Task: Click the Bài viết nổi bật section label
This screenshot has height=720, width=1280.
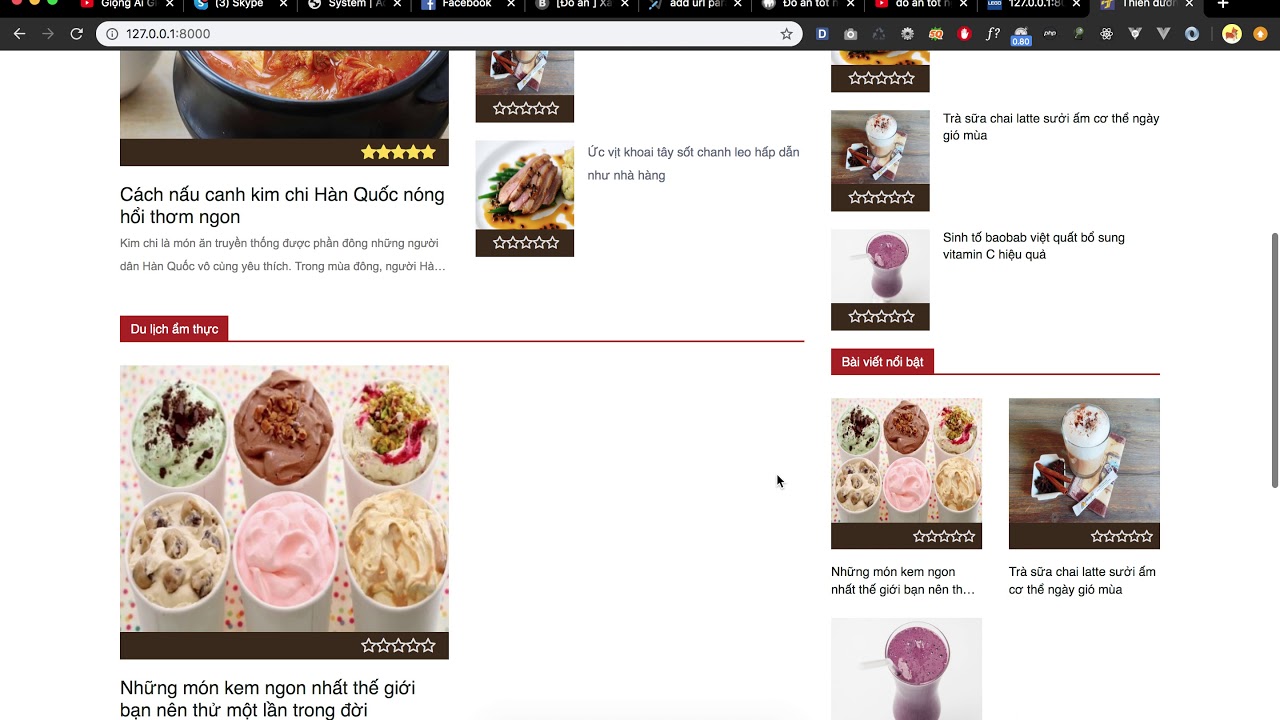Action: tap(882, 362)
